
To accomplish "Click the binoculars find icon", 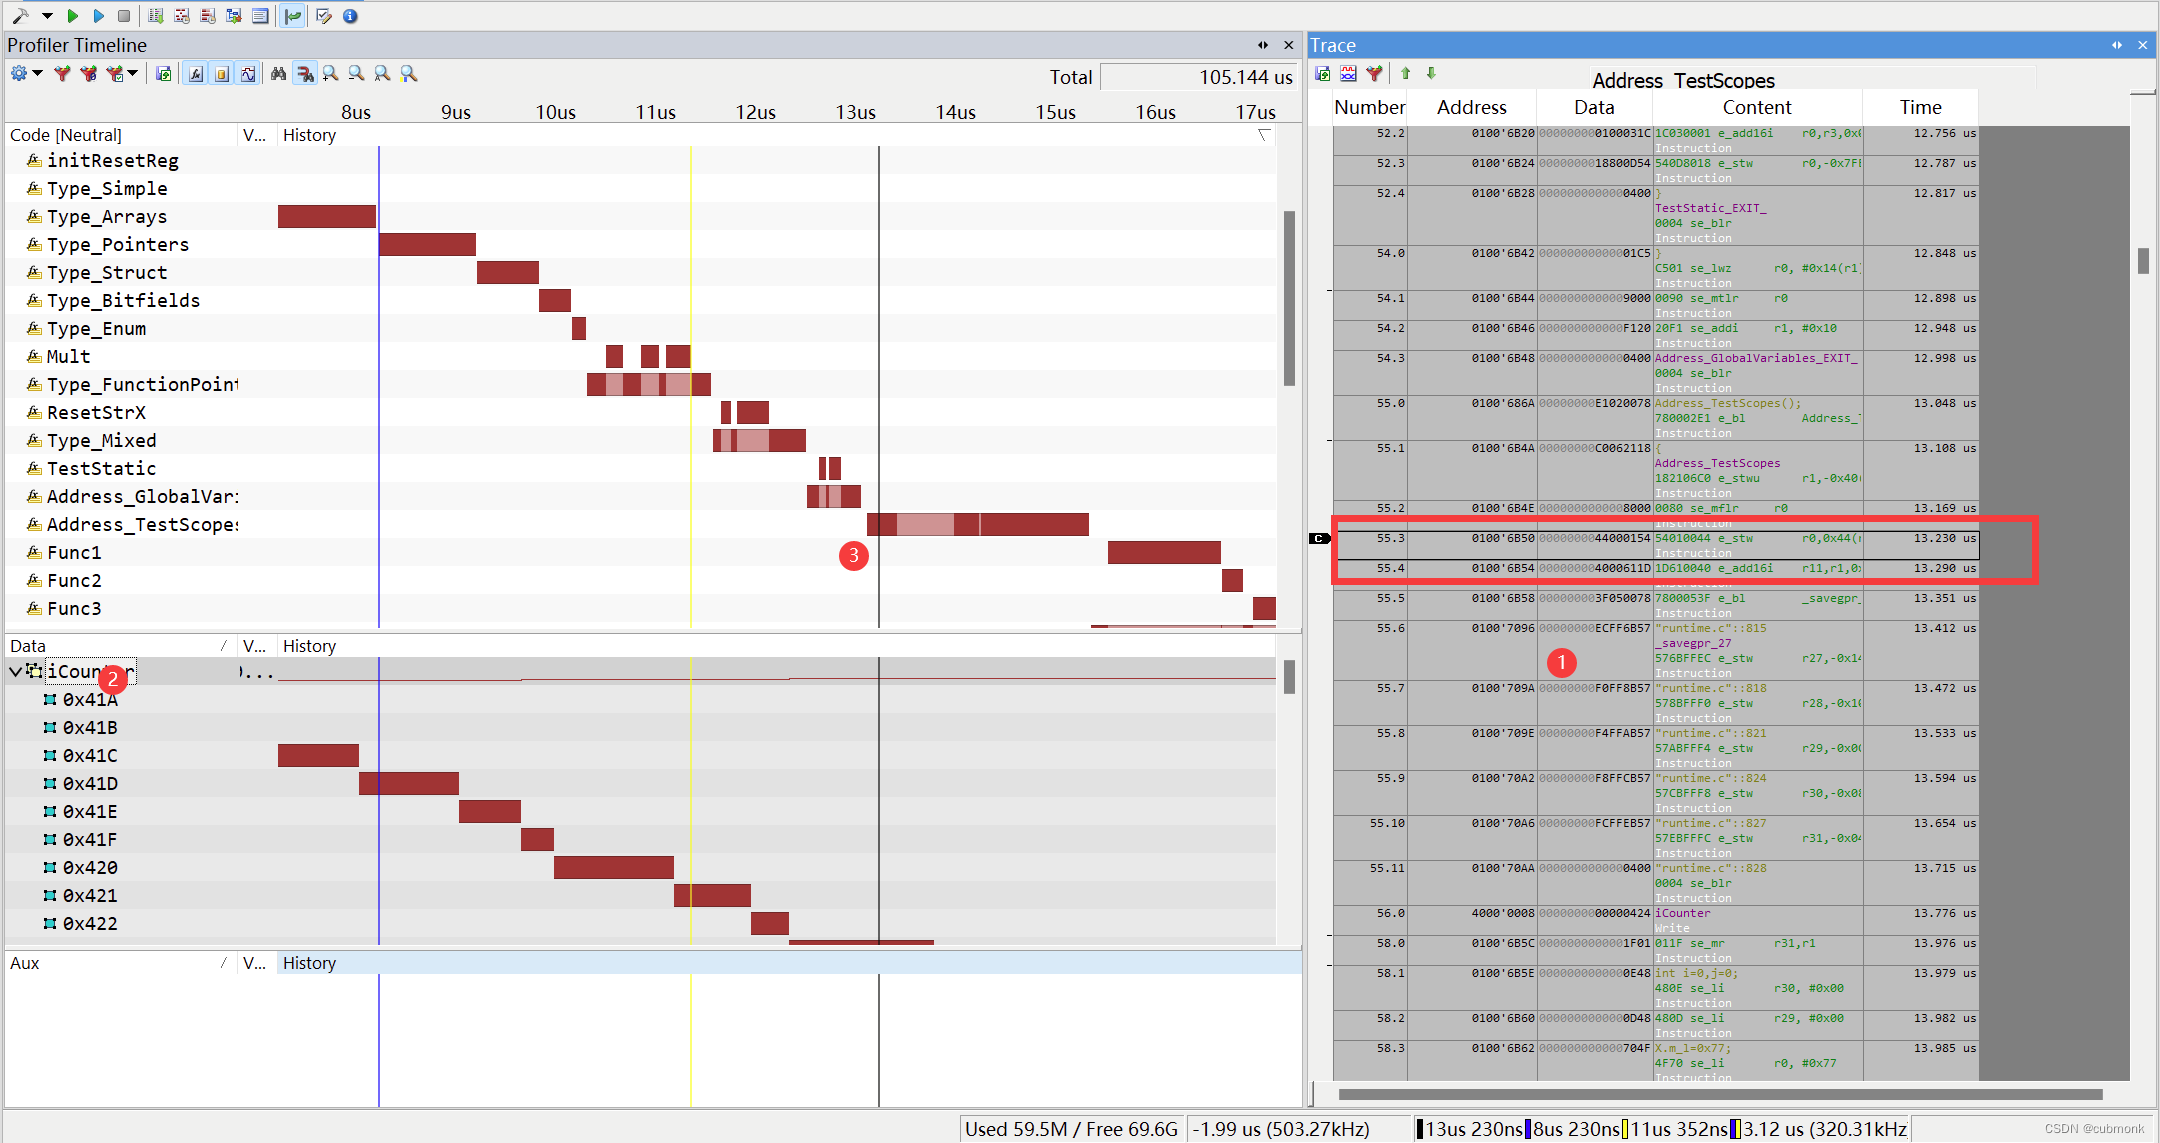I will pyautogui.click(x=278, y=73).
